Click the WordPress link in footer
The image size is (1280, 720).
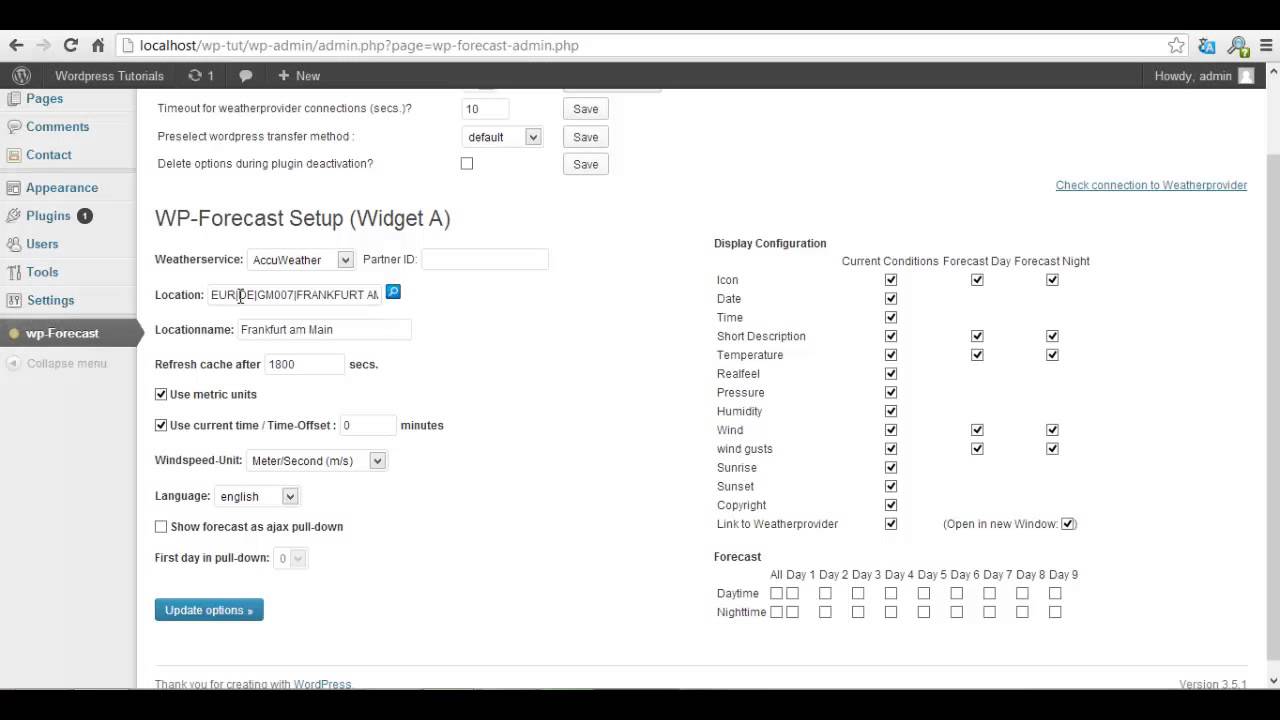[x=322, y=684]
